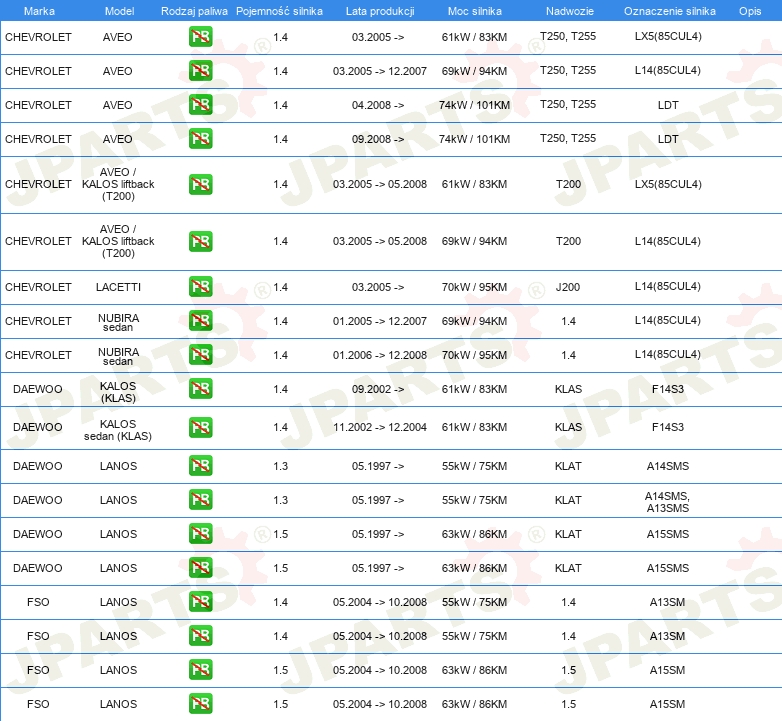Screen dimensions: 782x721
Task: Click the 11.2002 -> 12.2004 date cell
Action: pyautogui.click(x=380, y=427)
